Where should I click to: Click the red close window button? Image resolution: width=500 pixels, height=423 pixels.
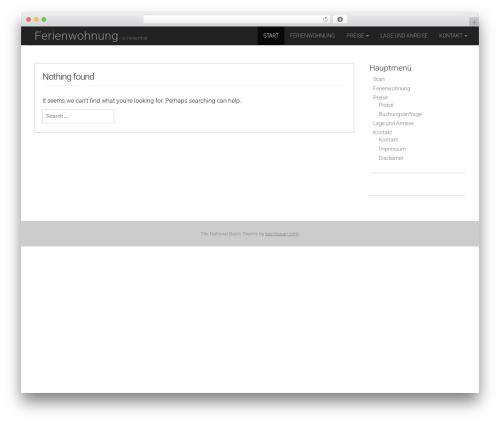(x=29, y=20)
